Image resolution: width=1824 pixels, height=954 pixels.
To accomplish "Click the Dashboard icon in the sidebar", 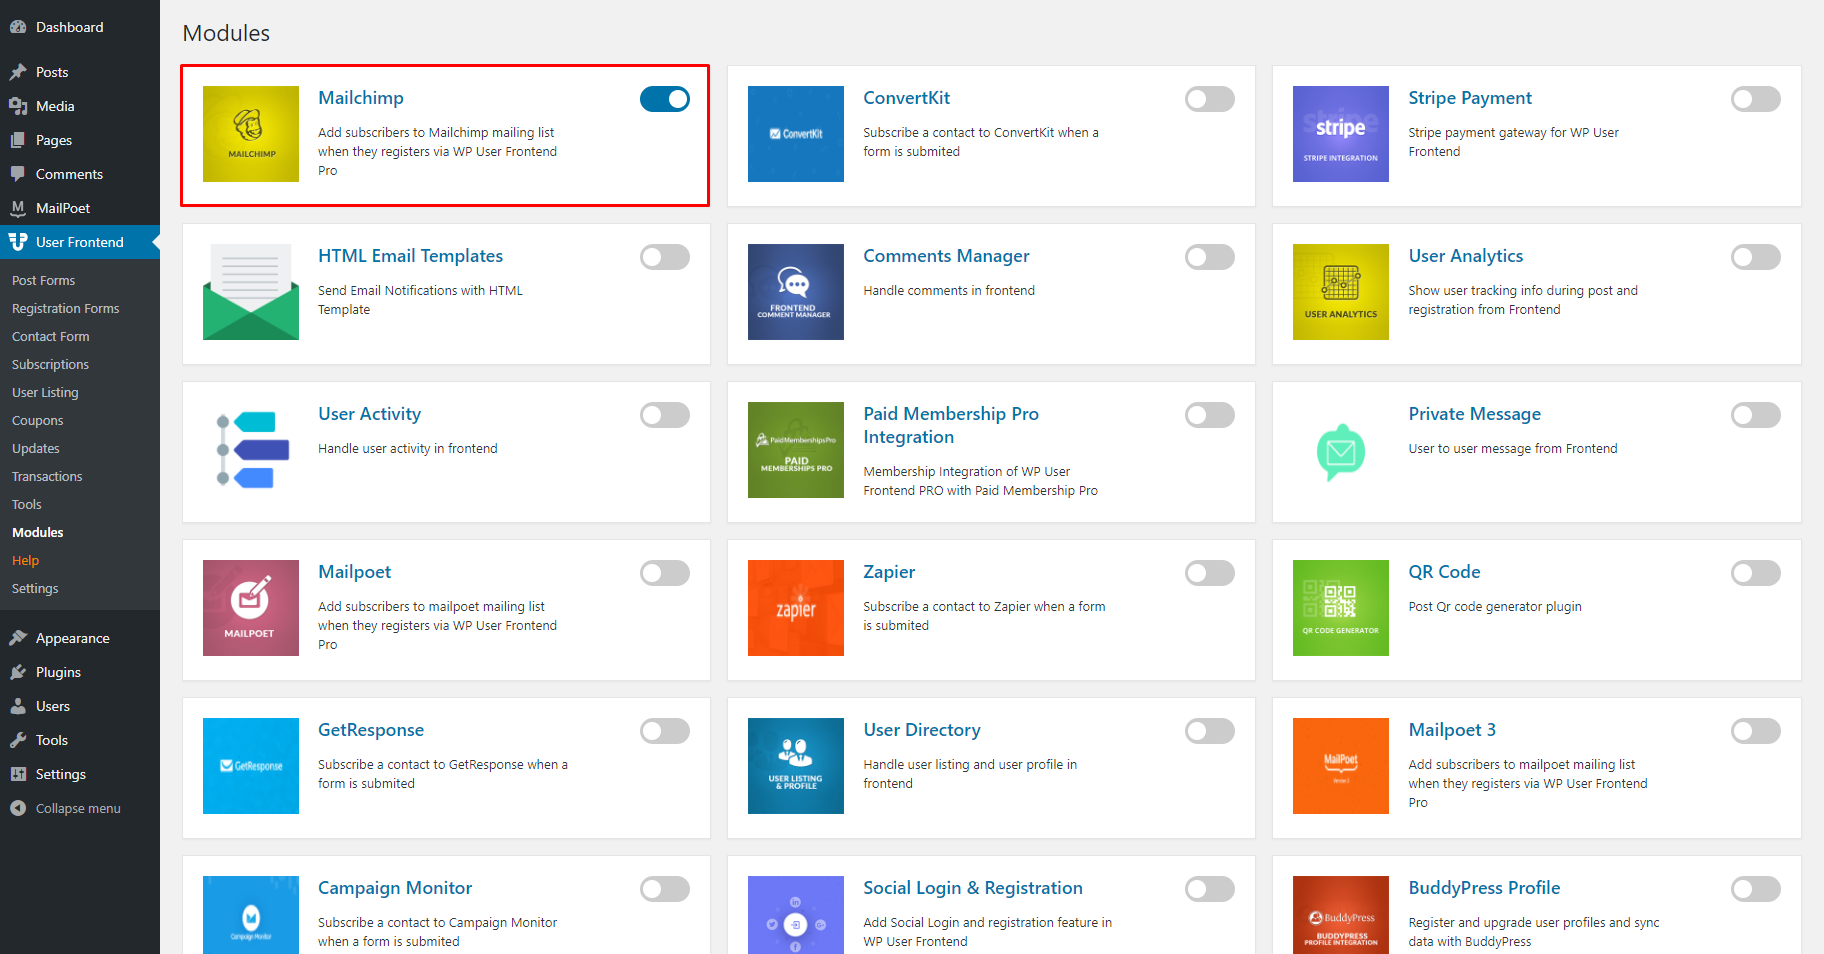I will pyautogui.click(x=18, y=27).
